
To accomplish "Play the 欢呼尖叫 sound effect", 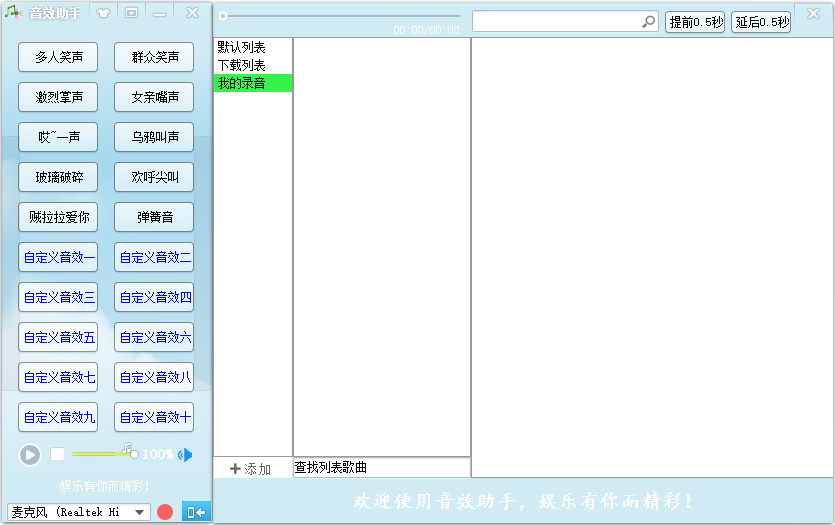I will point(154,177).
